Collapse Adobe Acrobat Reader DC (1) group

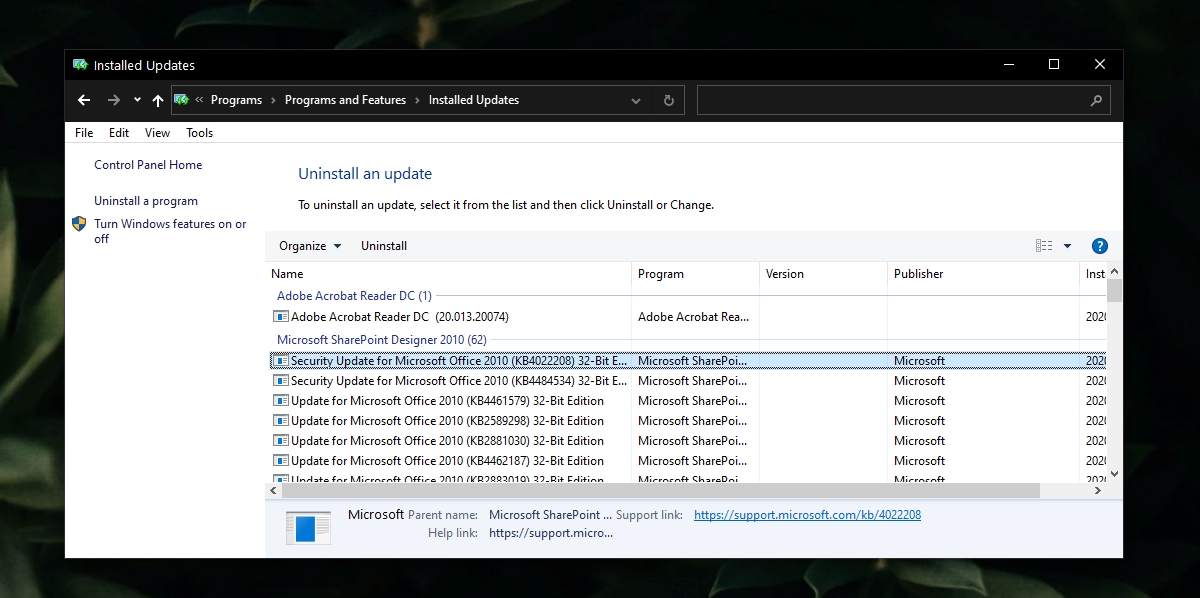pyautogui.click(x=354, y=296)
